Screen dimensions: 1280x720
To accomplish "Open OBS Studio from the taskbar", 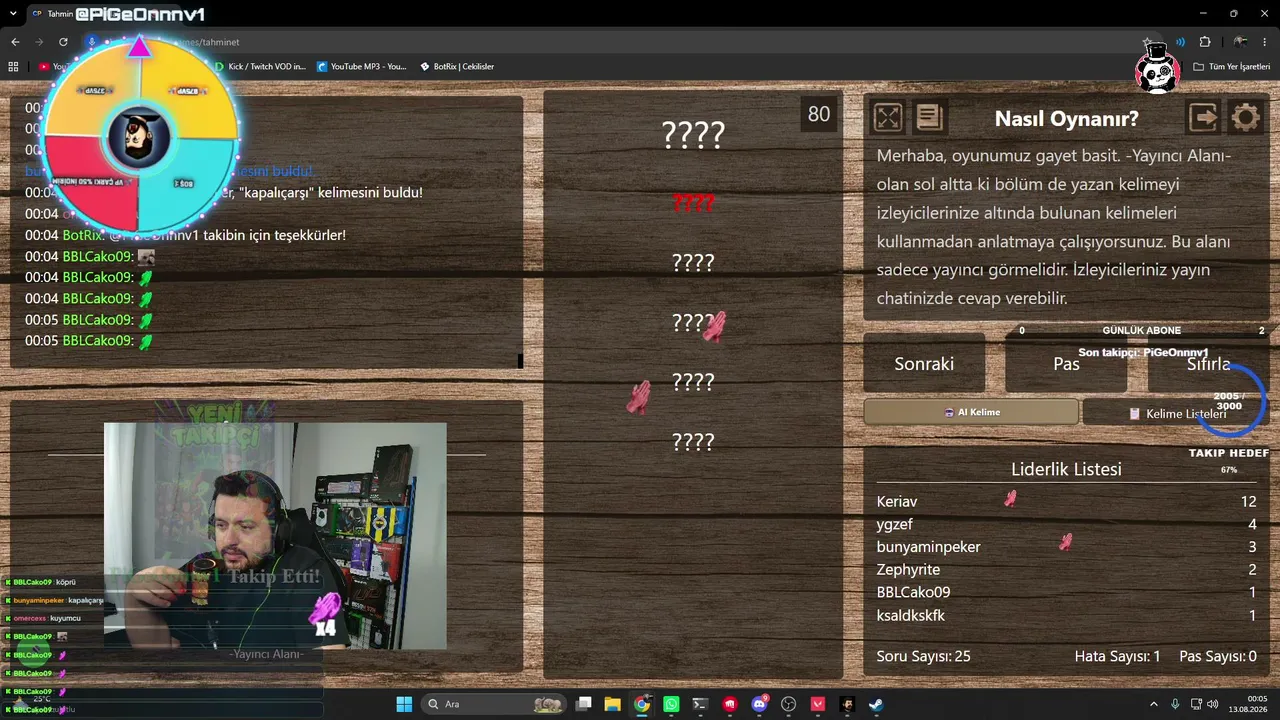I will pyautogui.click(x=788, y=704).
